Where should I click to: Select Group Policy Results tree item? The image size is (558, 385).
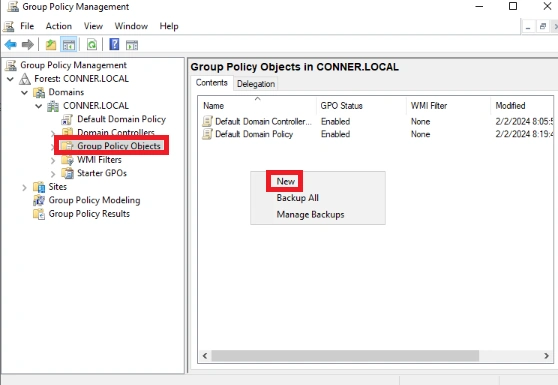[x=89, y=214]
